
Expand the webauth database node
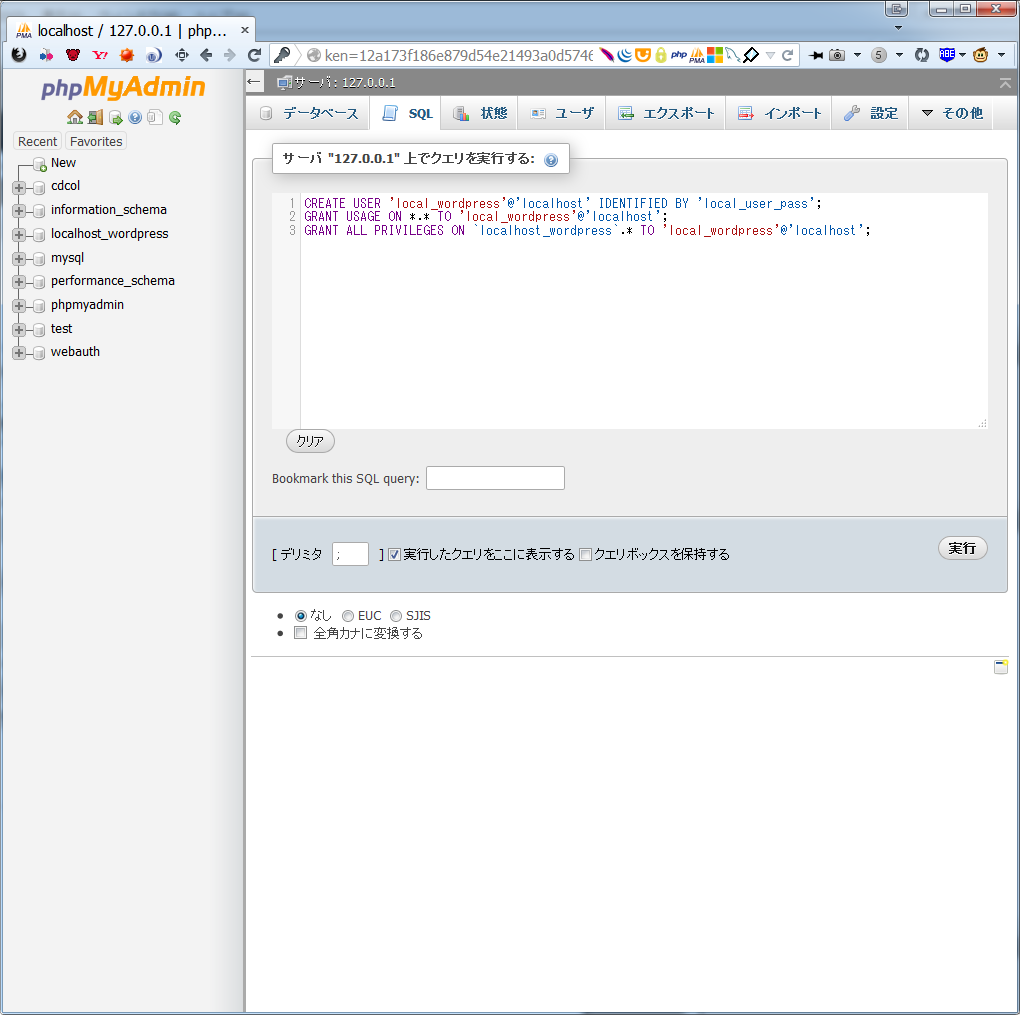19,353
